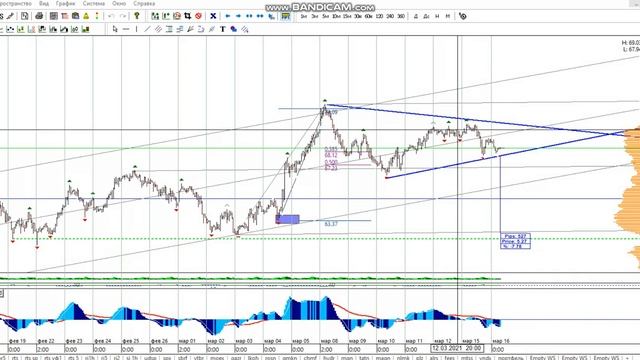
Task: Select the 5м timeframe button
Action: coord(325,16)
